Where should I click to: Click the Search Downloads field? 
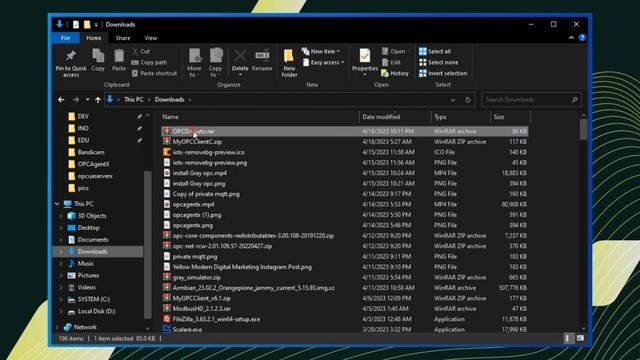(531, 100)
